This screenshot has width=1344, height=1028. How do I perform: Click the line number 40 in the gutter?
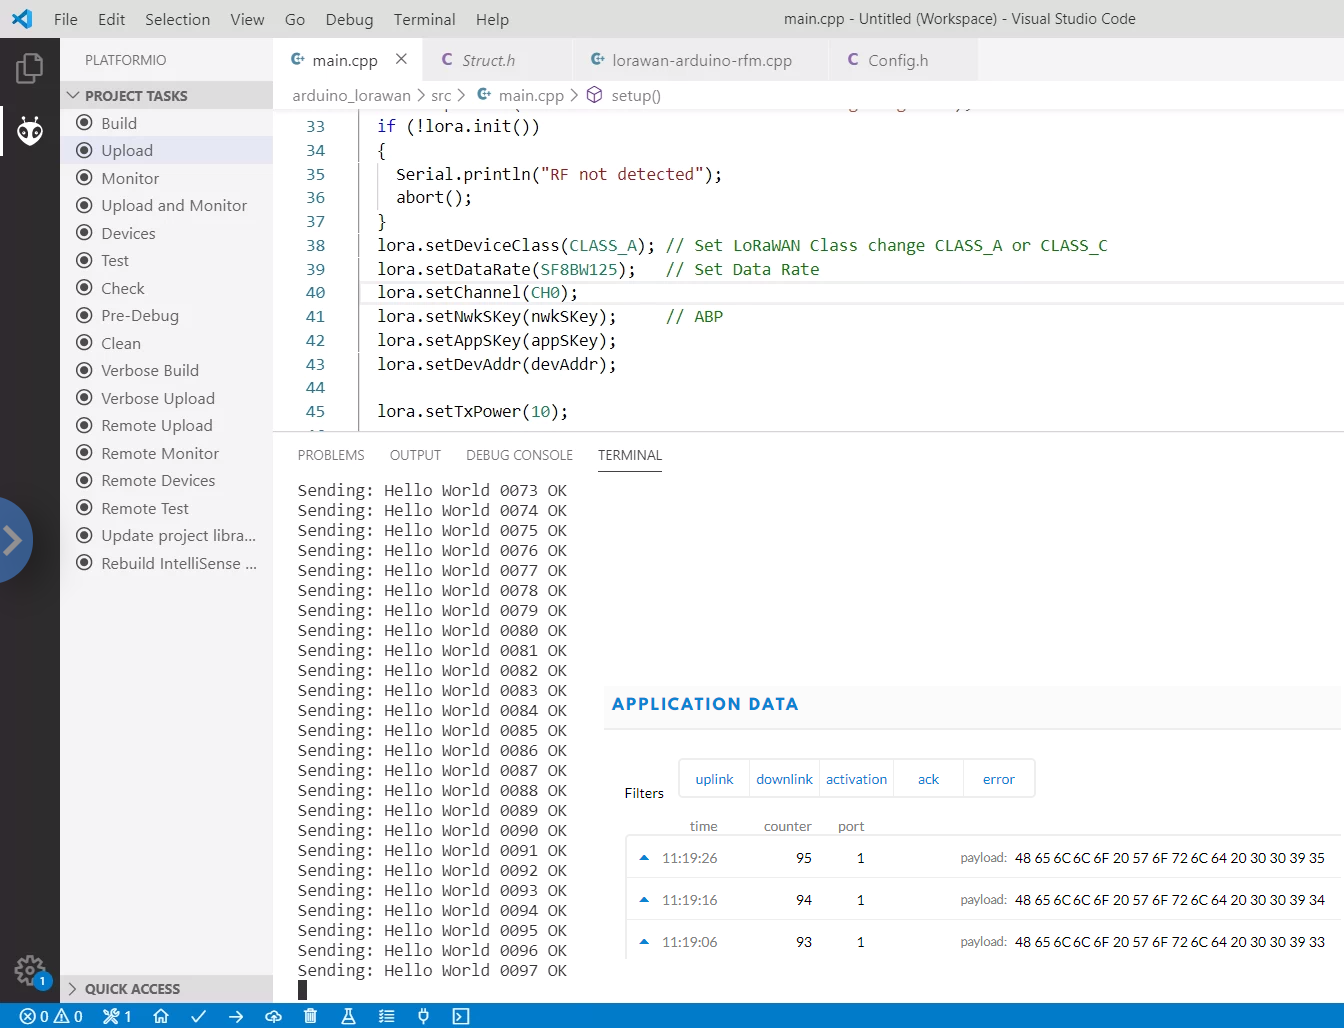click(x=315, y=292)
